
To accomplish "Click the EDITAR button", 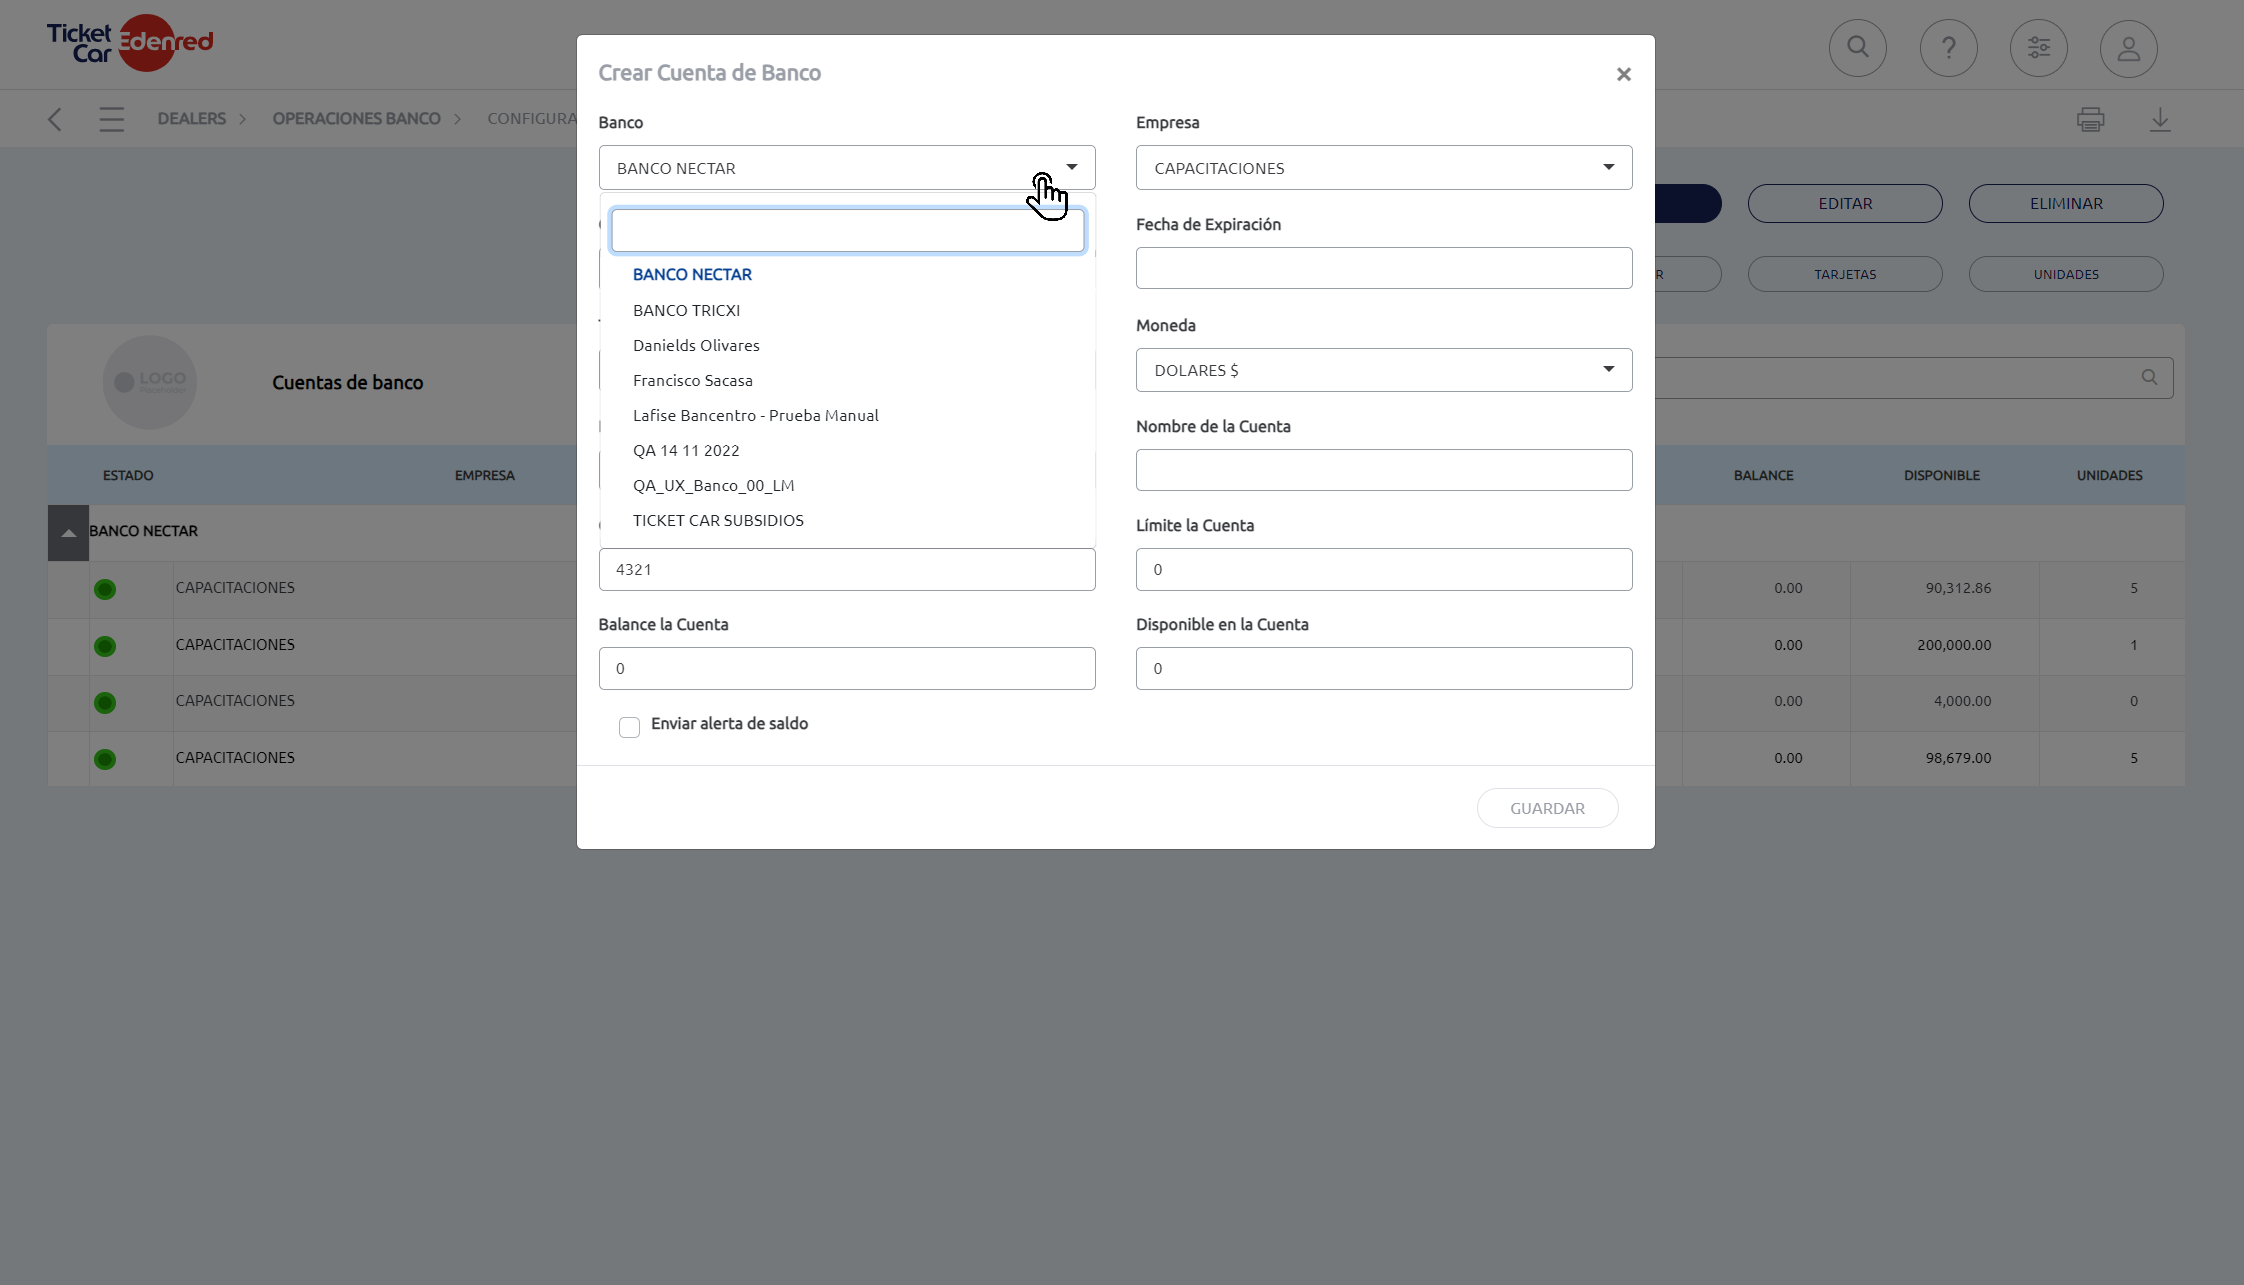I will (x=1845, y=203).
